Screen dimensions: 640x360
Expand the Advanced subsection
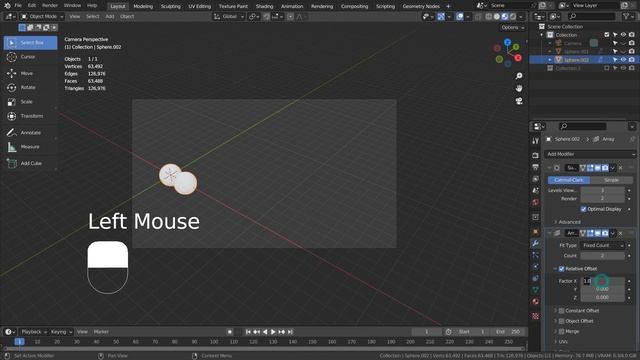567,222
